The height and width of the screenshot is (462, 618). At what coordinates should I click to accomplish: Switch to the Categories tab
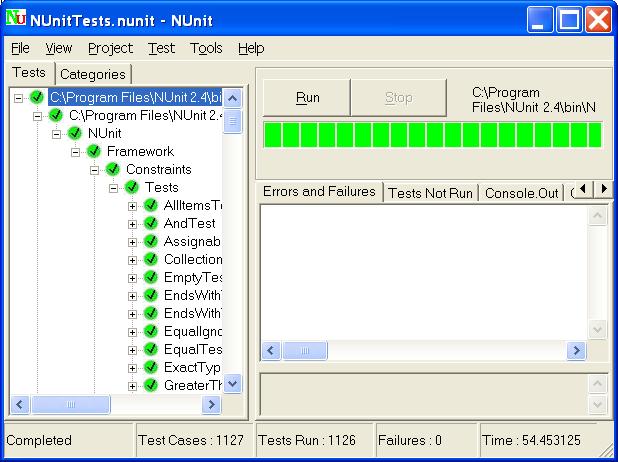click(x=92, y=74)
